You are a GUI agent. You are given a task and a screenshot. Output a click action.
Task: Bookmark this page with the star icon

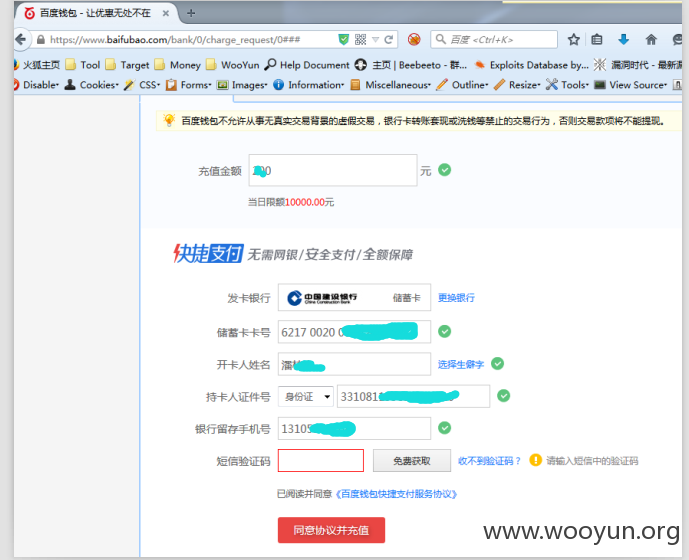pyautogui.click(x=573, y=40)
